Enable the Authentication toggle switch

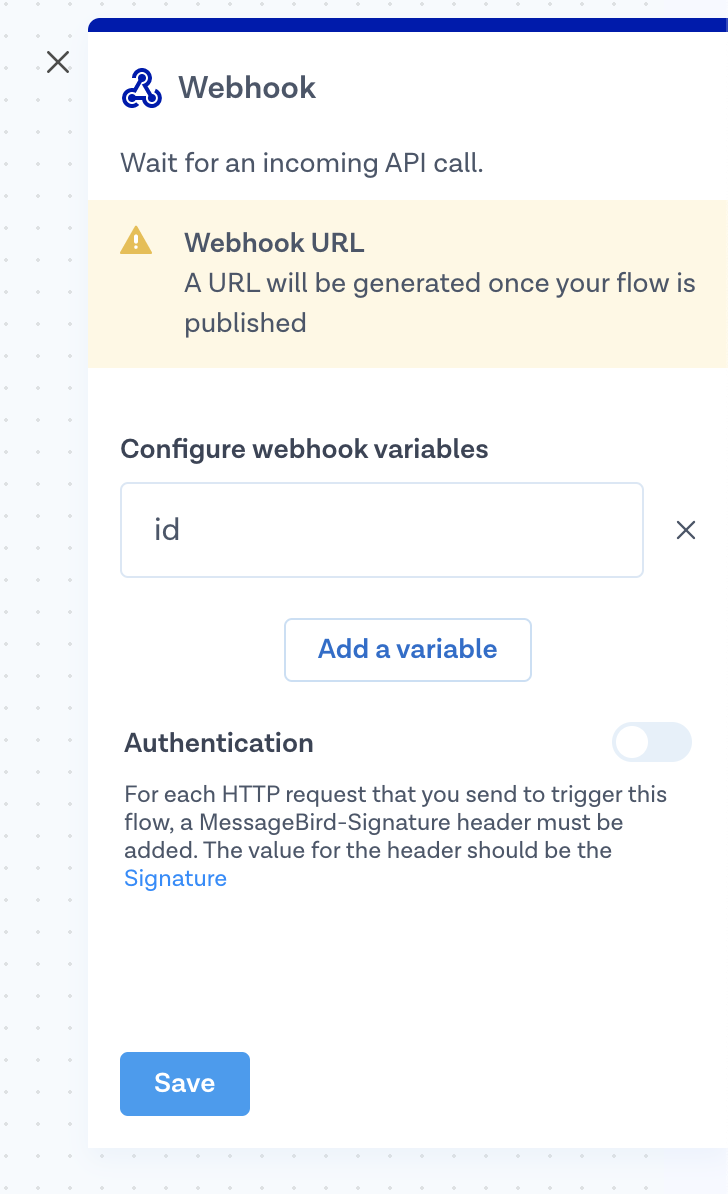652,742
